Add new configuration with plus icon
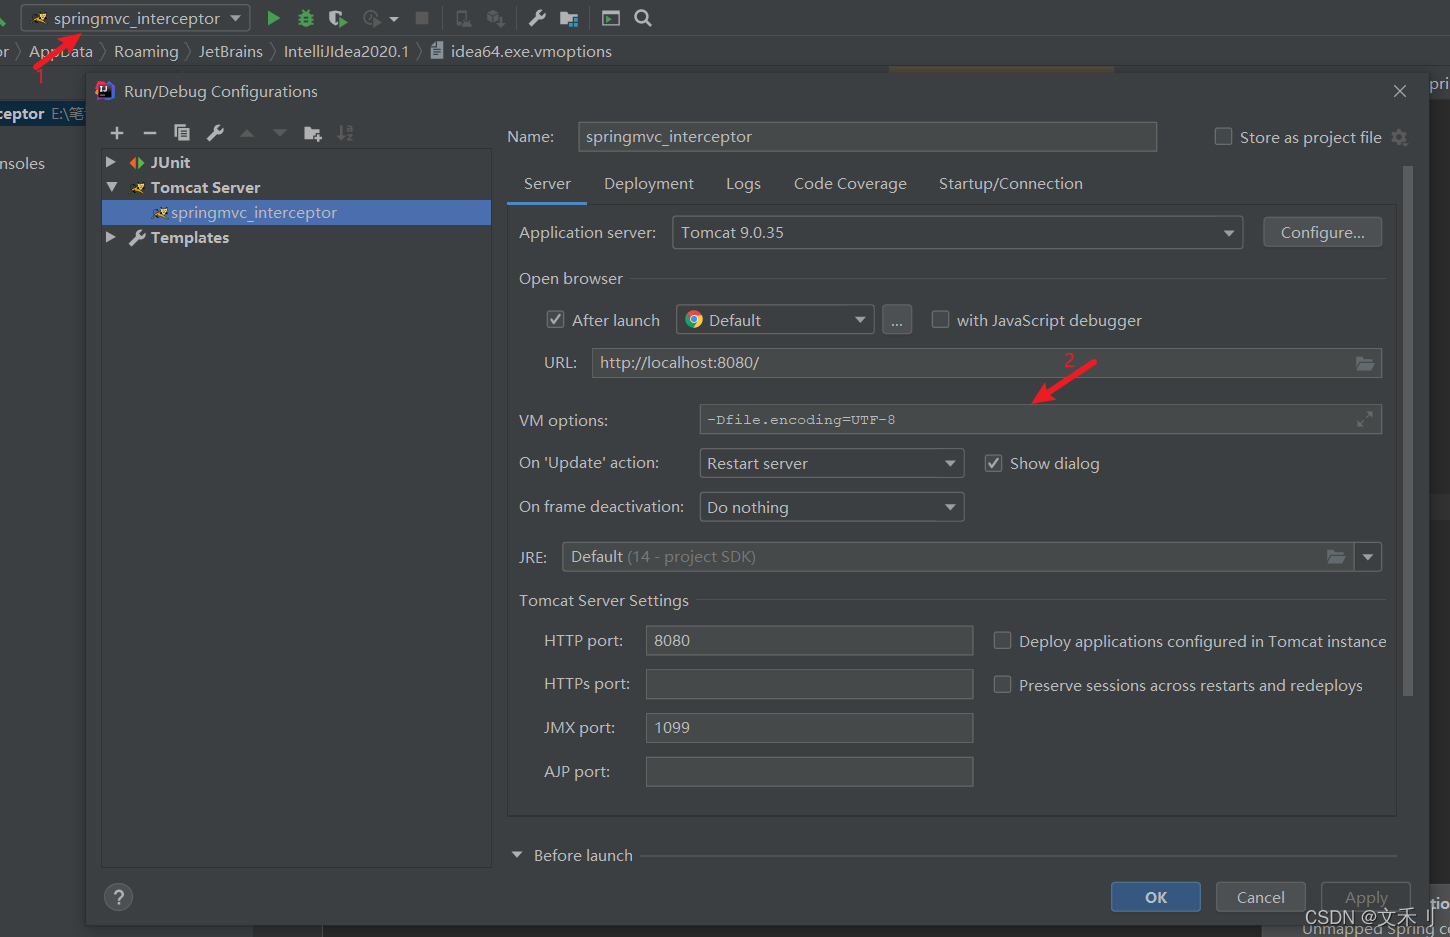This screenshot has height=937, width=1450. tap(117, 133)
